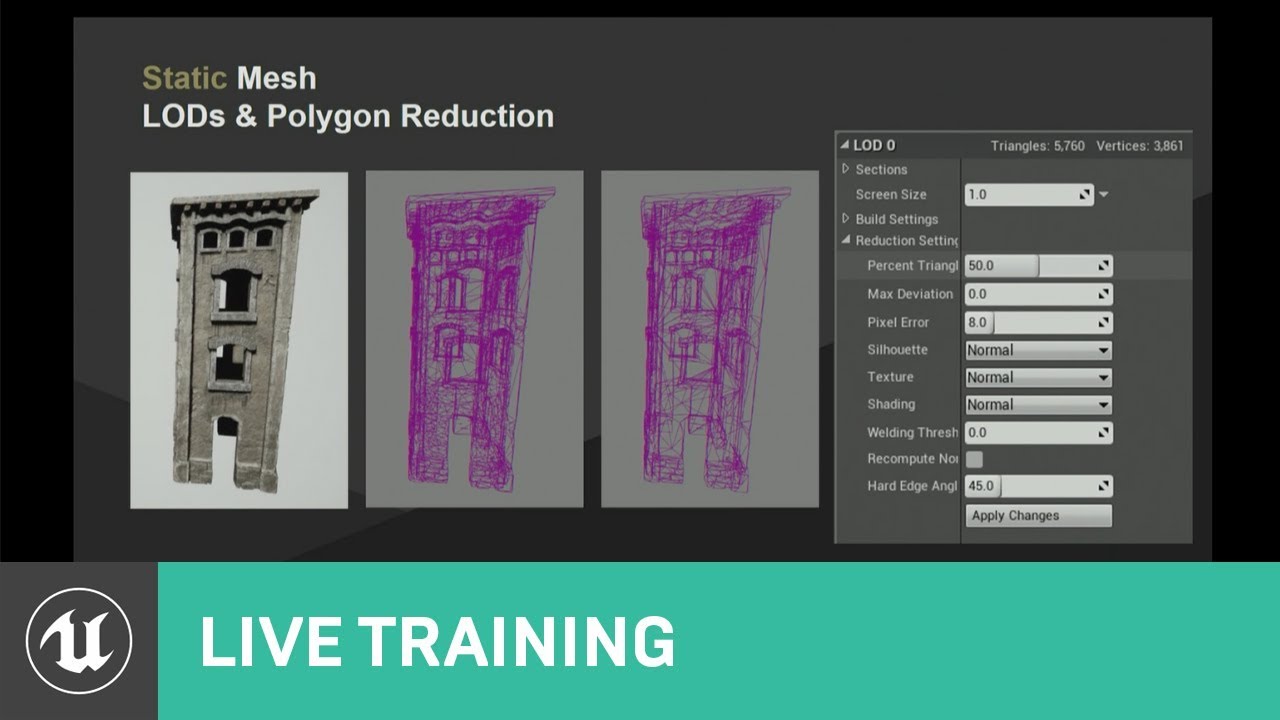Click the 'Silhouette' property label

tap(897, 350)
